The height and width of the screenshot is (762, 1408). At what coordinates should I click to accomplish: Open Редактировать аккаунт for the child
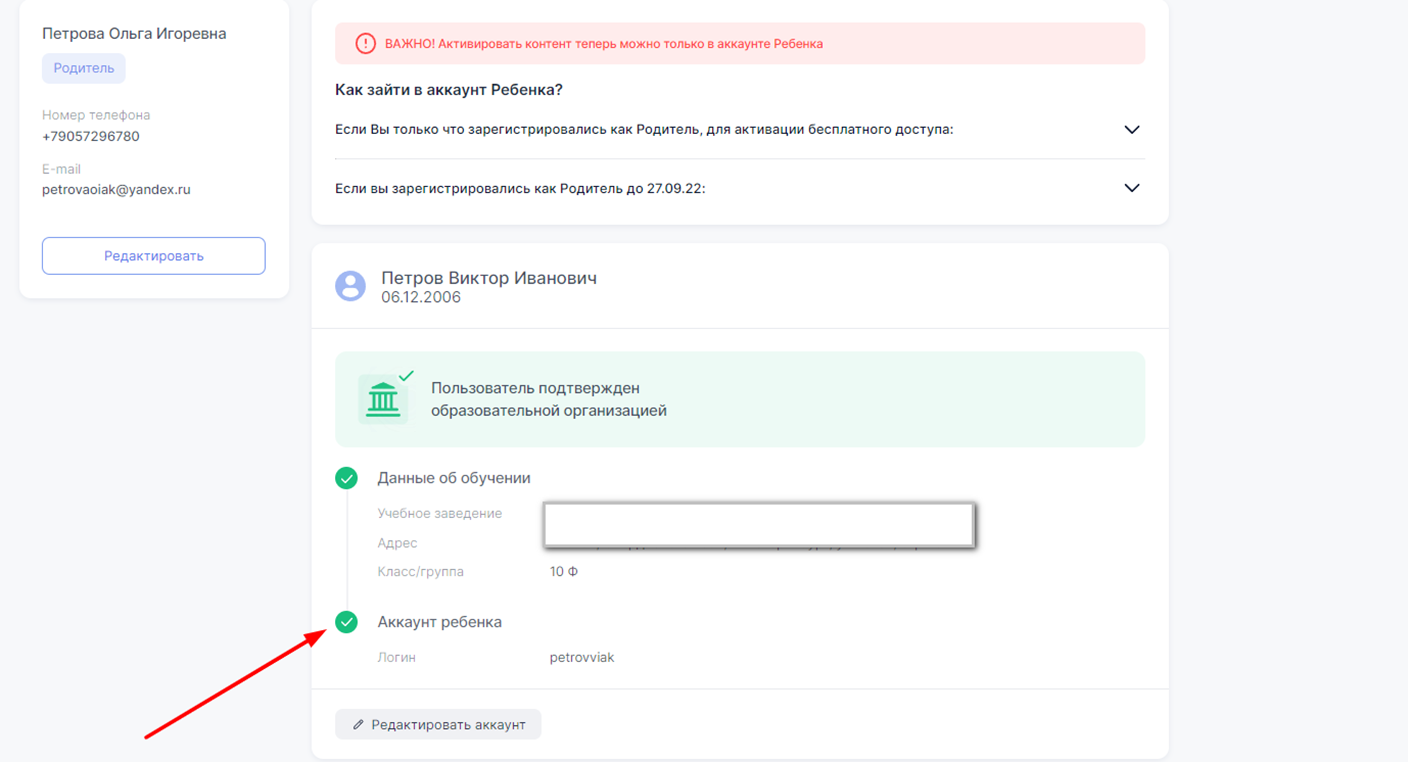coord(438,724)
